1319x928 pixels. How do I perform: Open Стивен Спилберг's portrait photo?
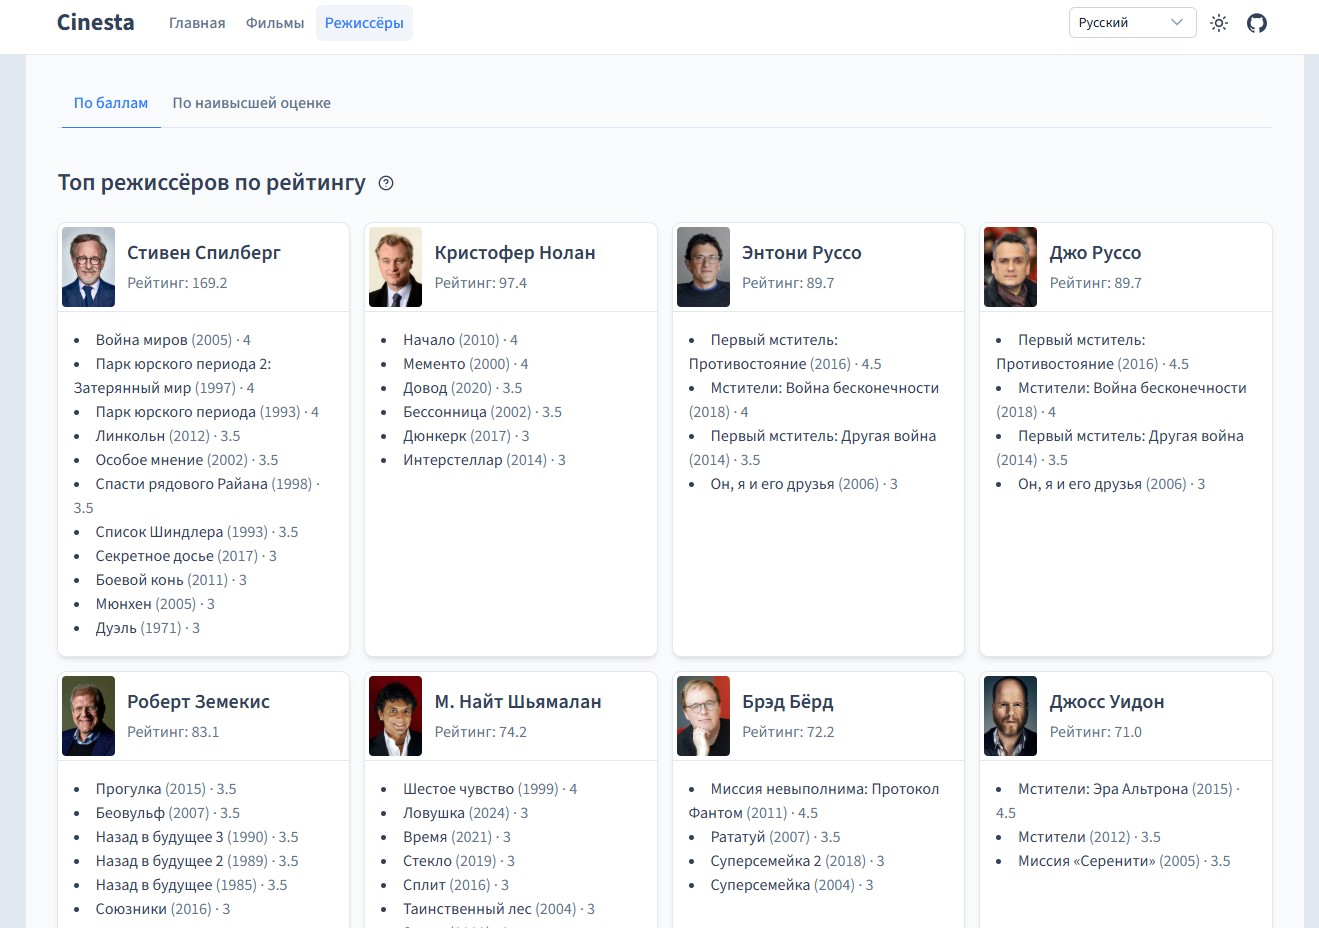point(89,267)
